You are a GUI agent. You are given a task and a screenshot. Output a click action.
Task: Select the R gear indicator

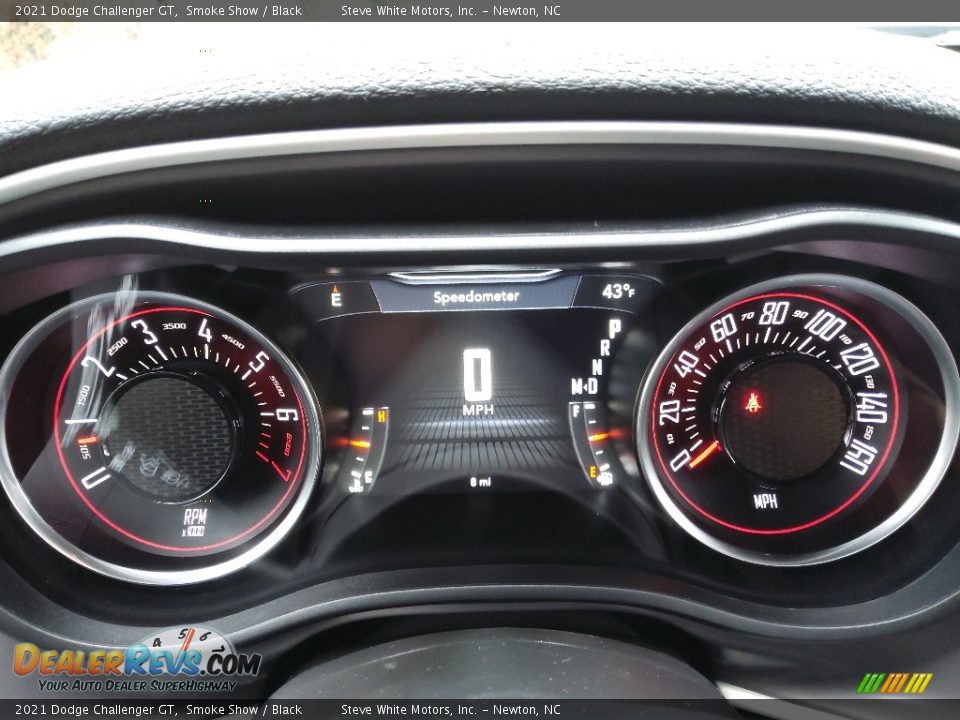click(605, 348)
